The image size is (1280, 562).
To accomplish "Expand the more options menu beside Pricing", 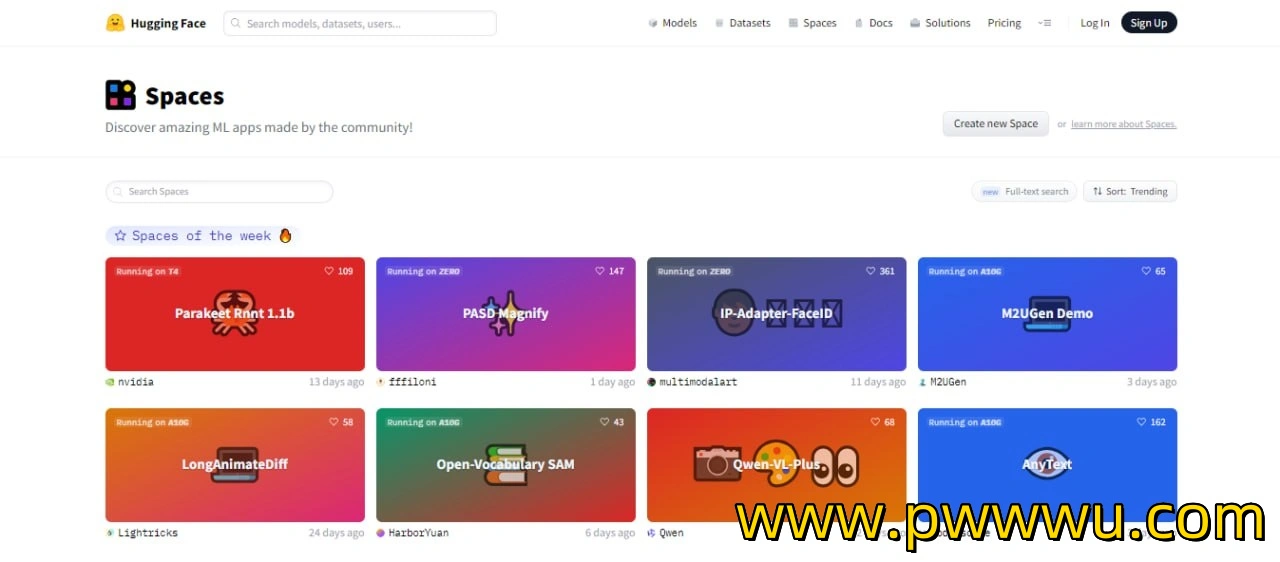I will click(1045, 23).
